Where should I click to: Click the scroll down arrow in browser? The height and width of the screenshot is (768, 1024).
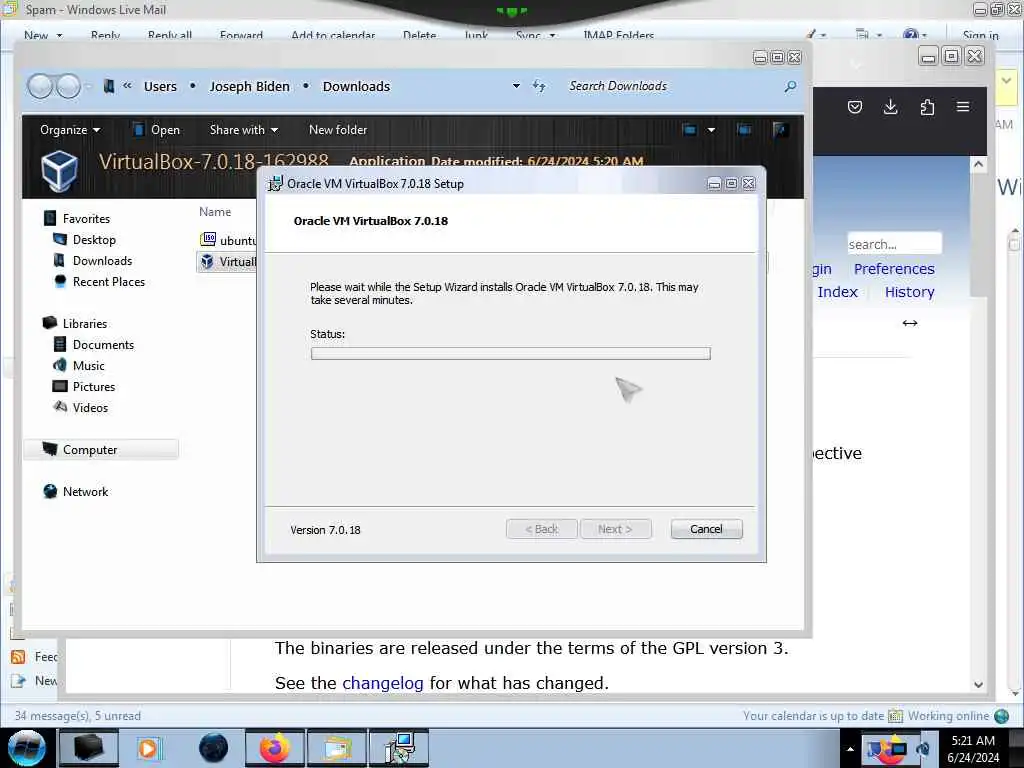click(978, 684)
